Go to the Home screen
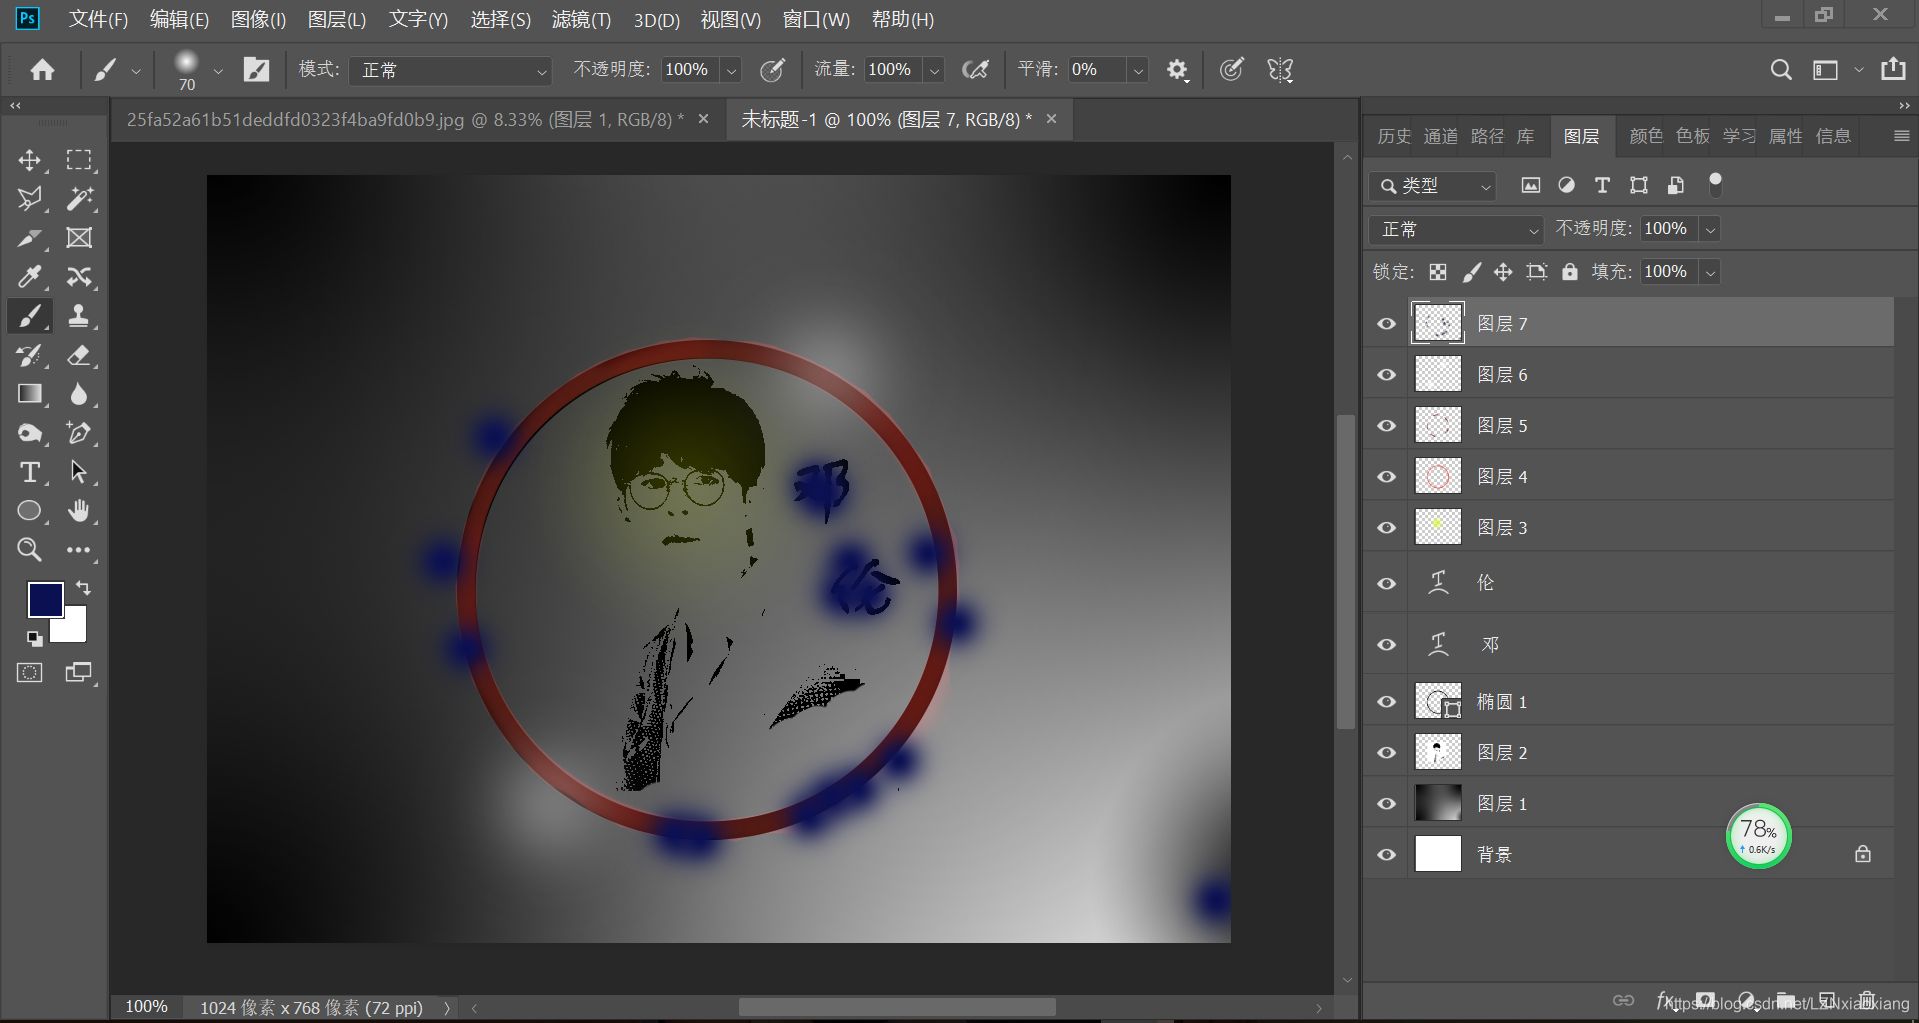1919x1023 pixels. (42, 70)
